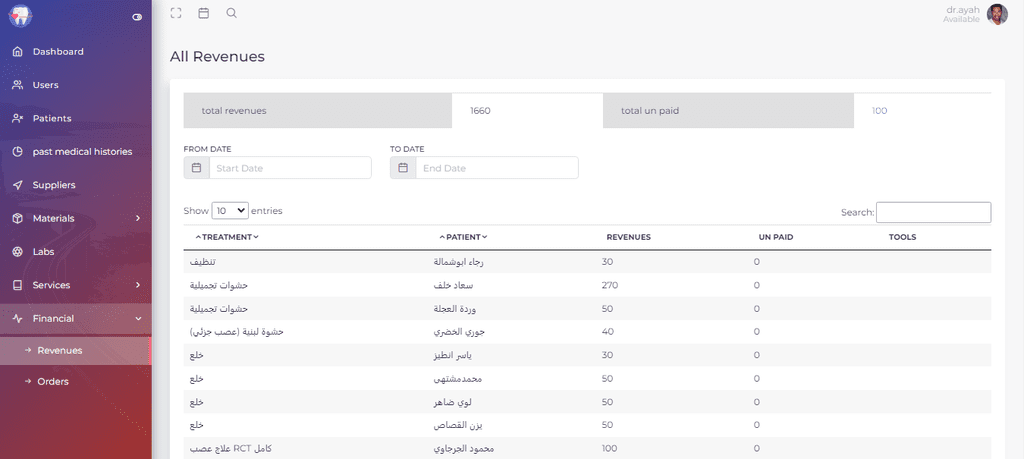Open the dr.ayah profile avatar
This screenshot has height=459, width=1024.
(x=997, y=14)
